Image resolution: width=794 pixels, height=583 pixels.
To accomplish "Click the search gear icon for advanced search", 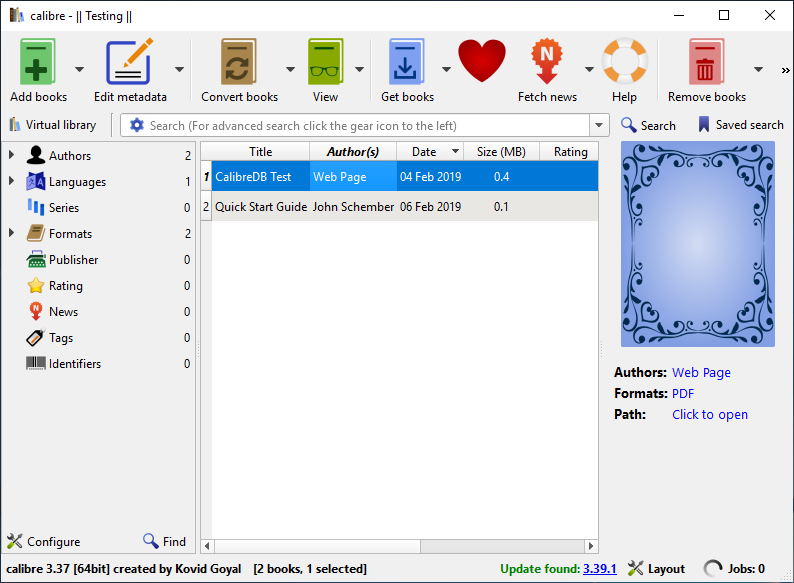I will (x=137, y=125).
